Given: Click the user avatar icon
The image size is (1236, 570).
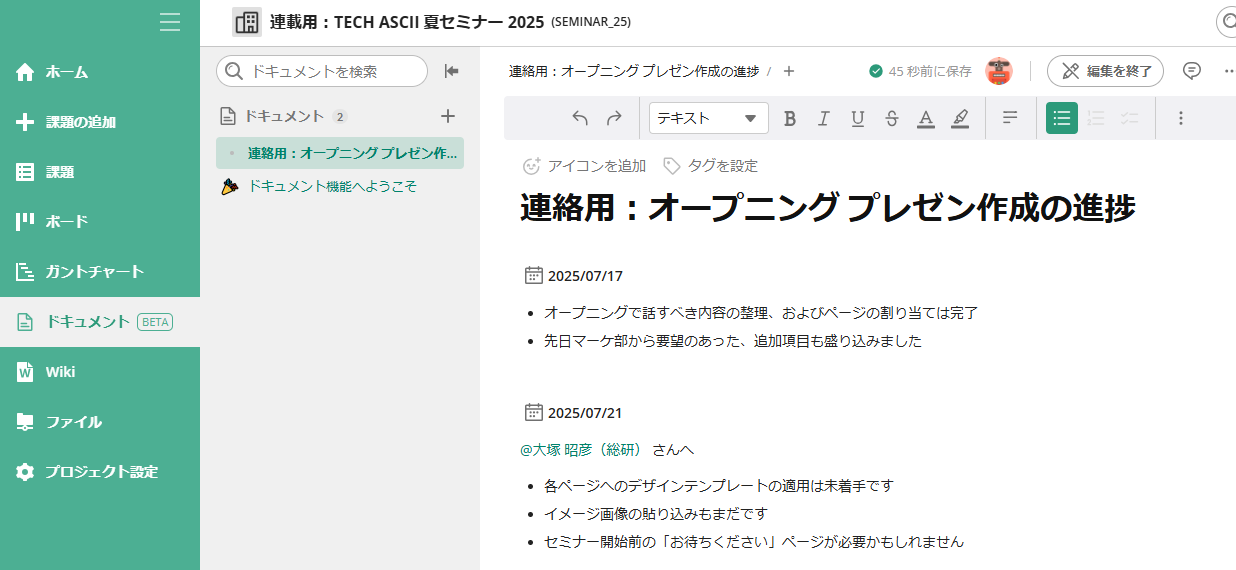Looking at the screenshot, I should click(998, 71).
